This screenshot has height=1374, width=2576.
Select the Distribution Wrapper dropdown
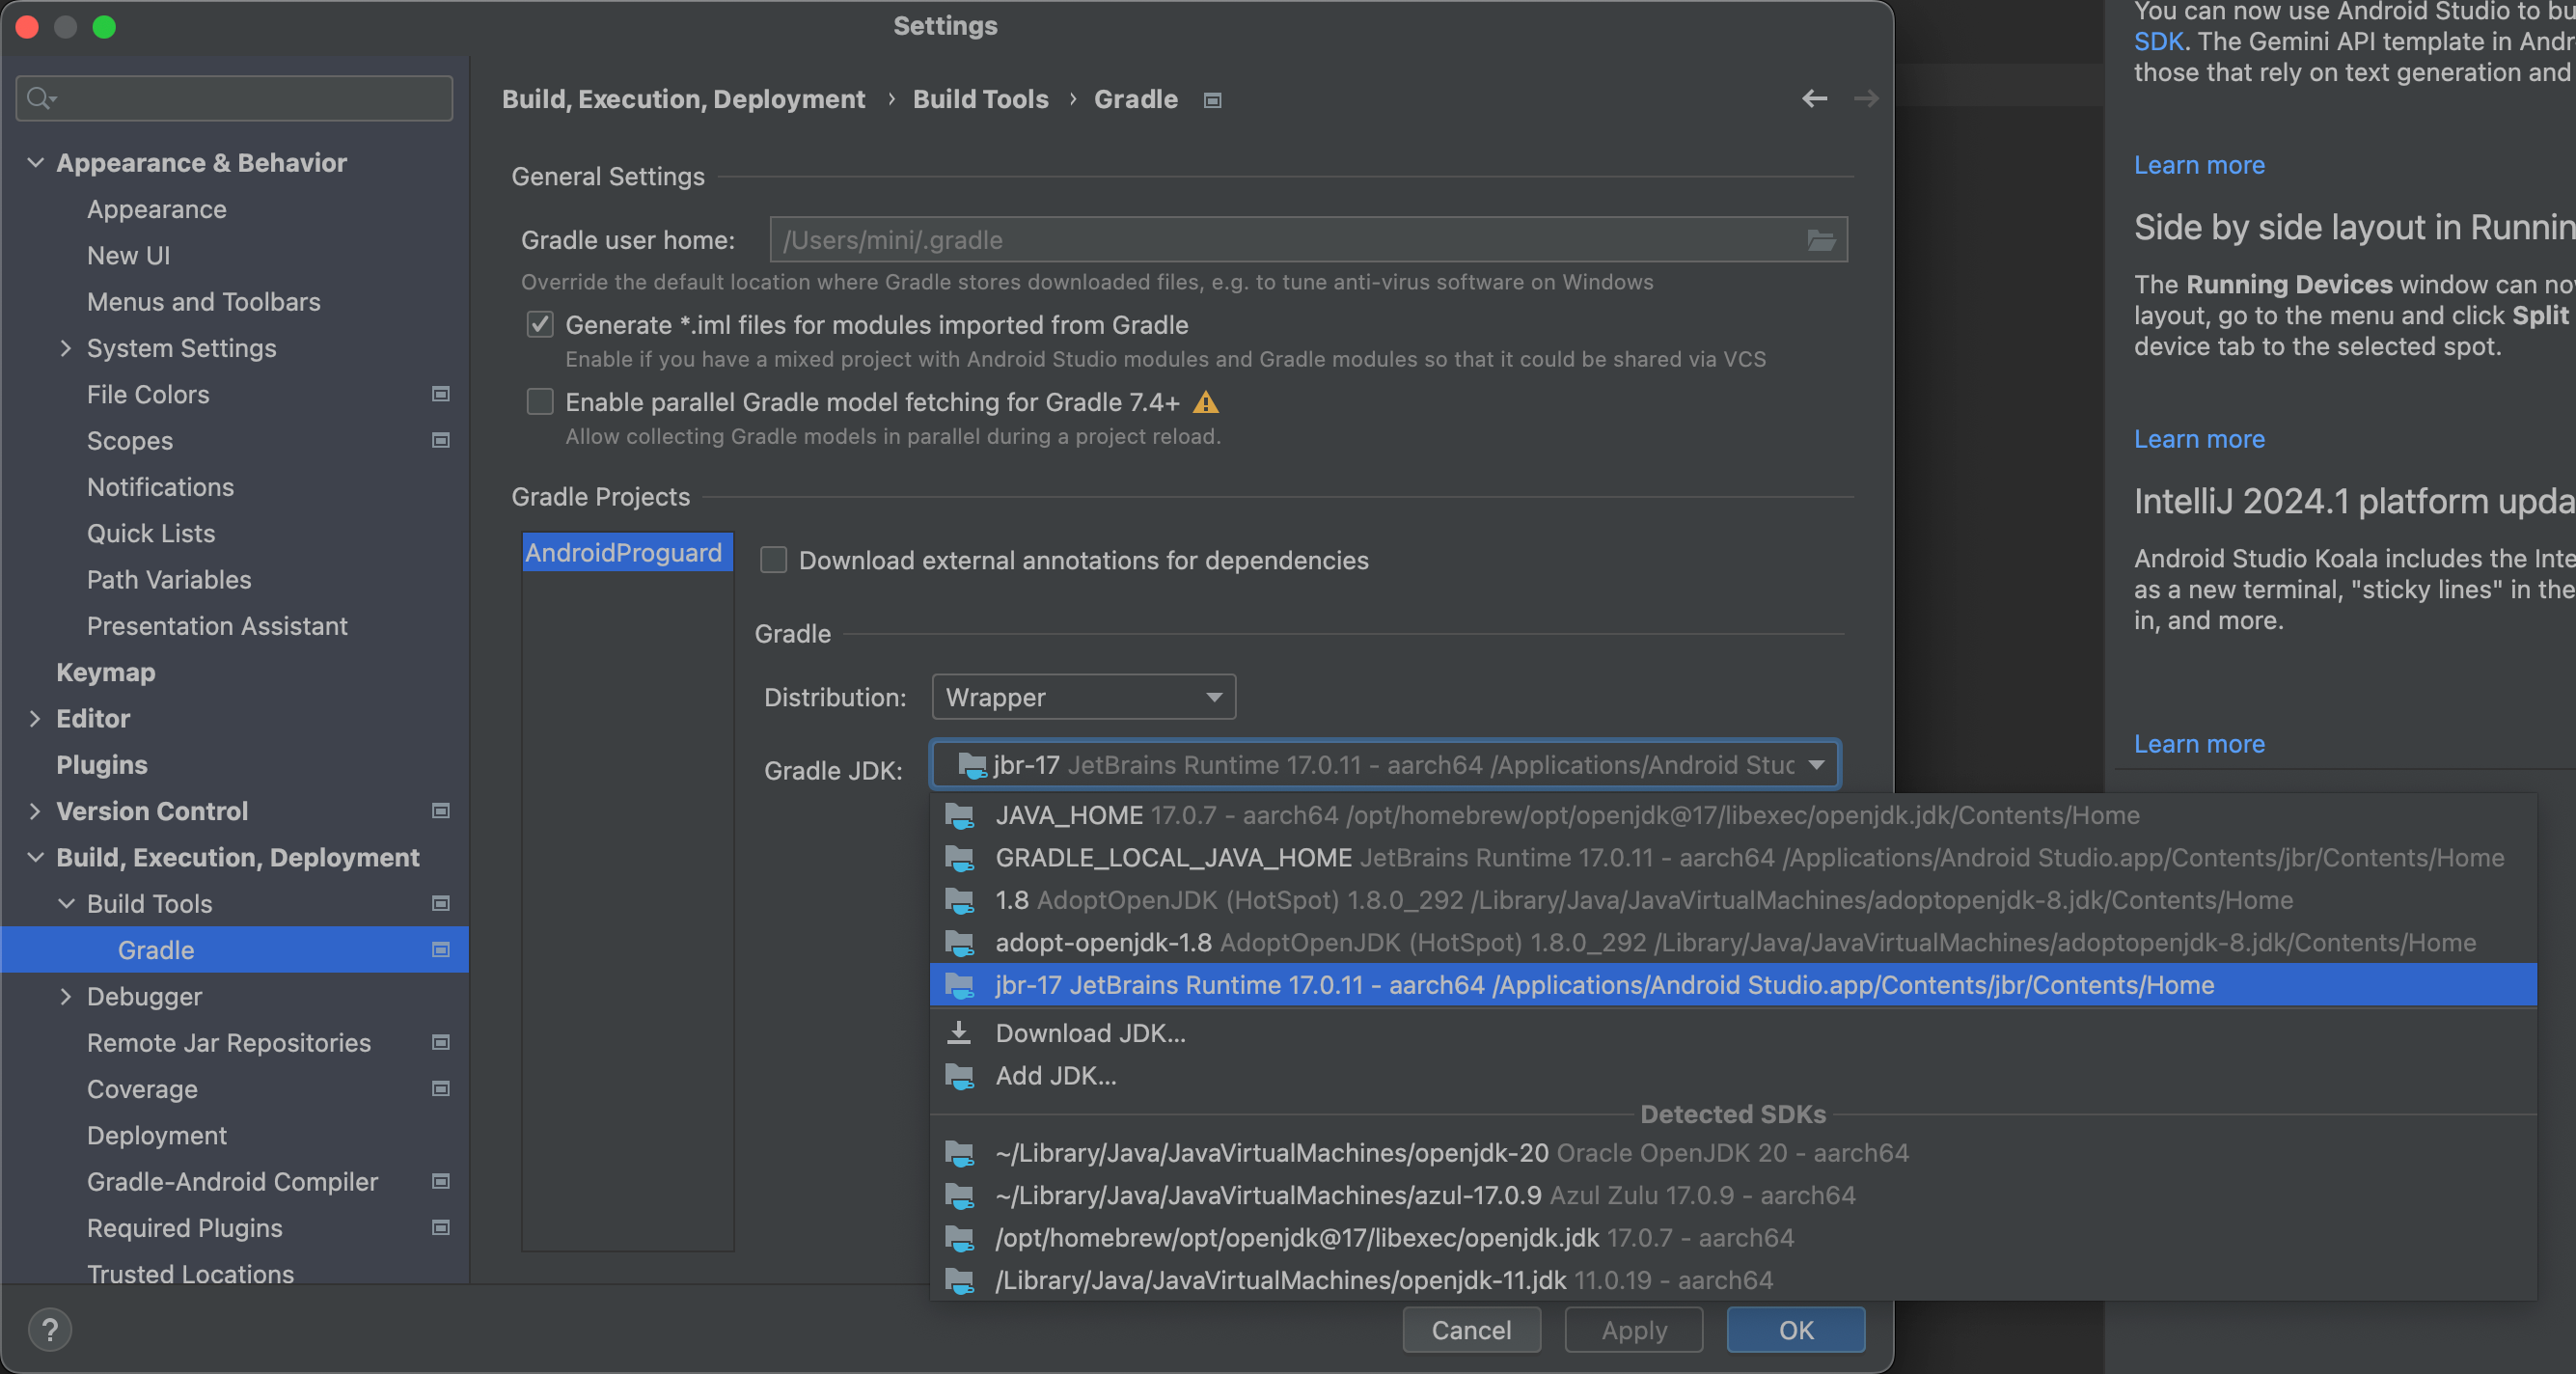click(1083, 696)
